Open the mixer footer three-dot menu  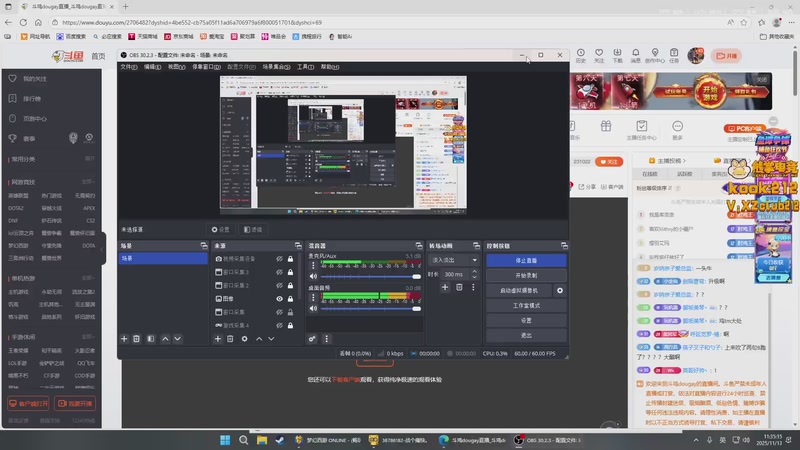(x=327, y=339)
